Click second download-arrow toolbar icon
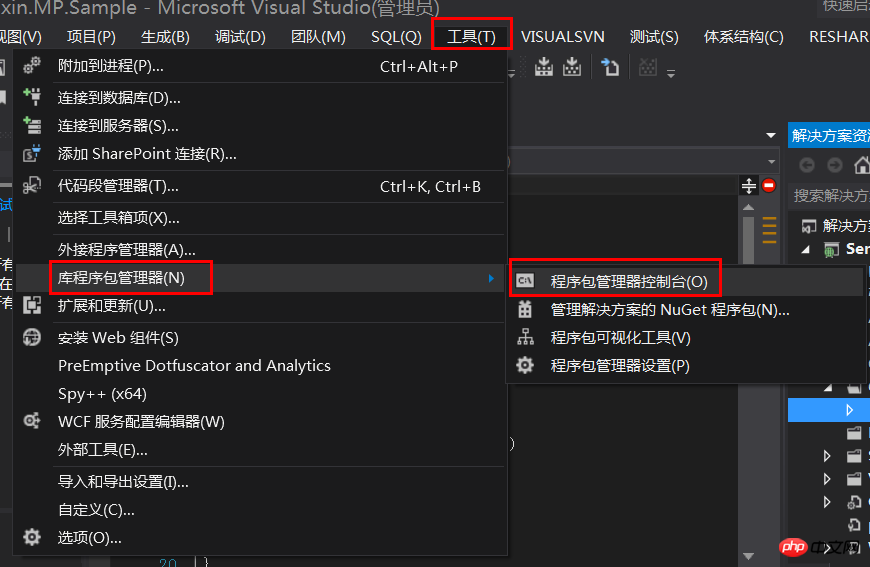 (x=571, y=67)
